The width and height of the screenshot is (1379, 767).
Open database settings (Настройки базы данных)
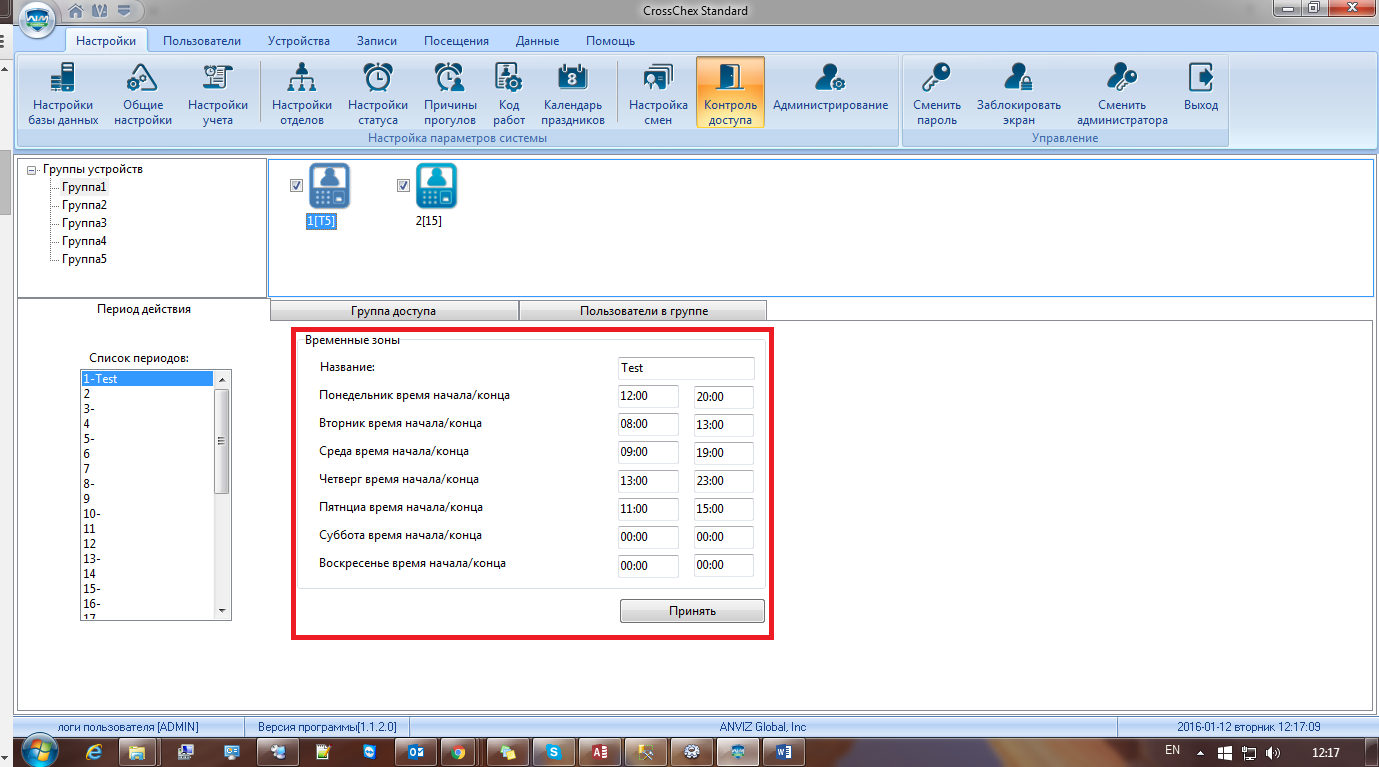click(63, 93)
